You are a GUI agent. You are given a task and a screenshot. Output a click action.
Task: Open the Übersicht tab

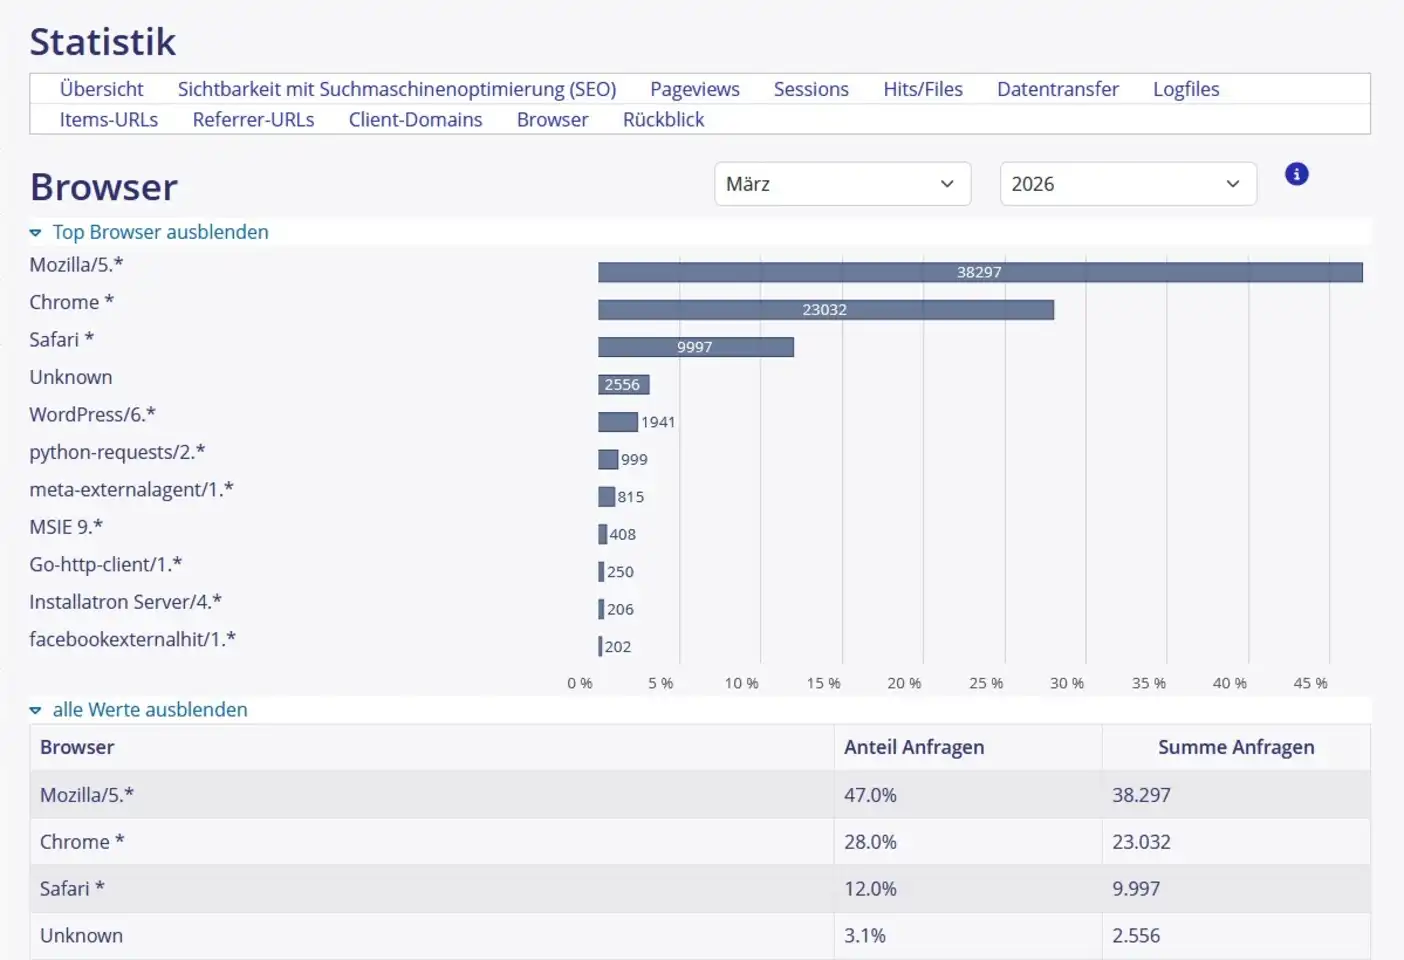pyautogui.click(x=101, y=89)
